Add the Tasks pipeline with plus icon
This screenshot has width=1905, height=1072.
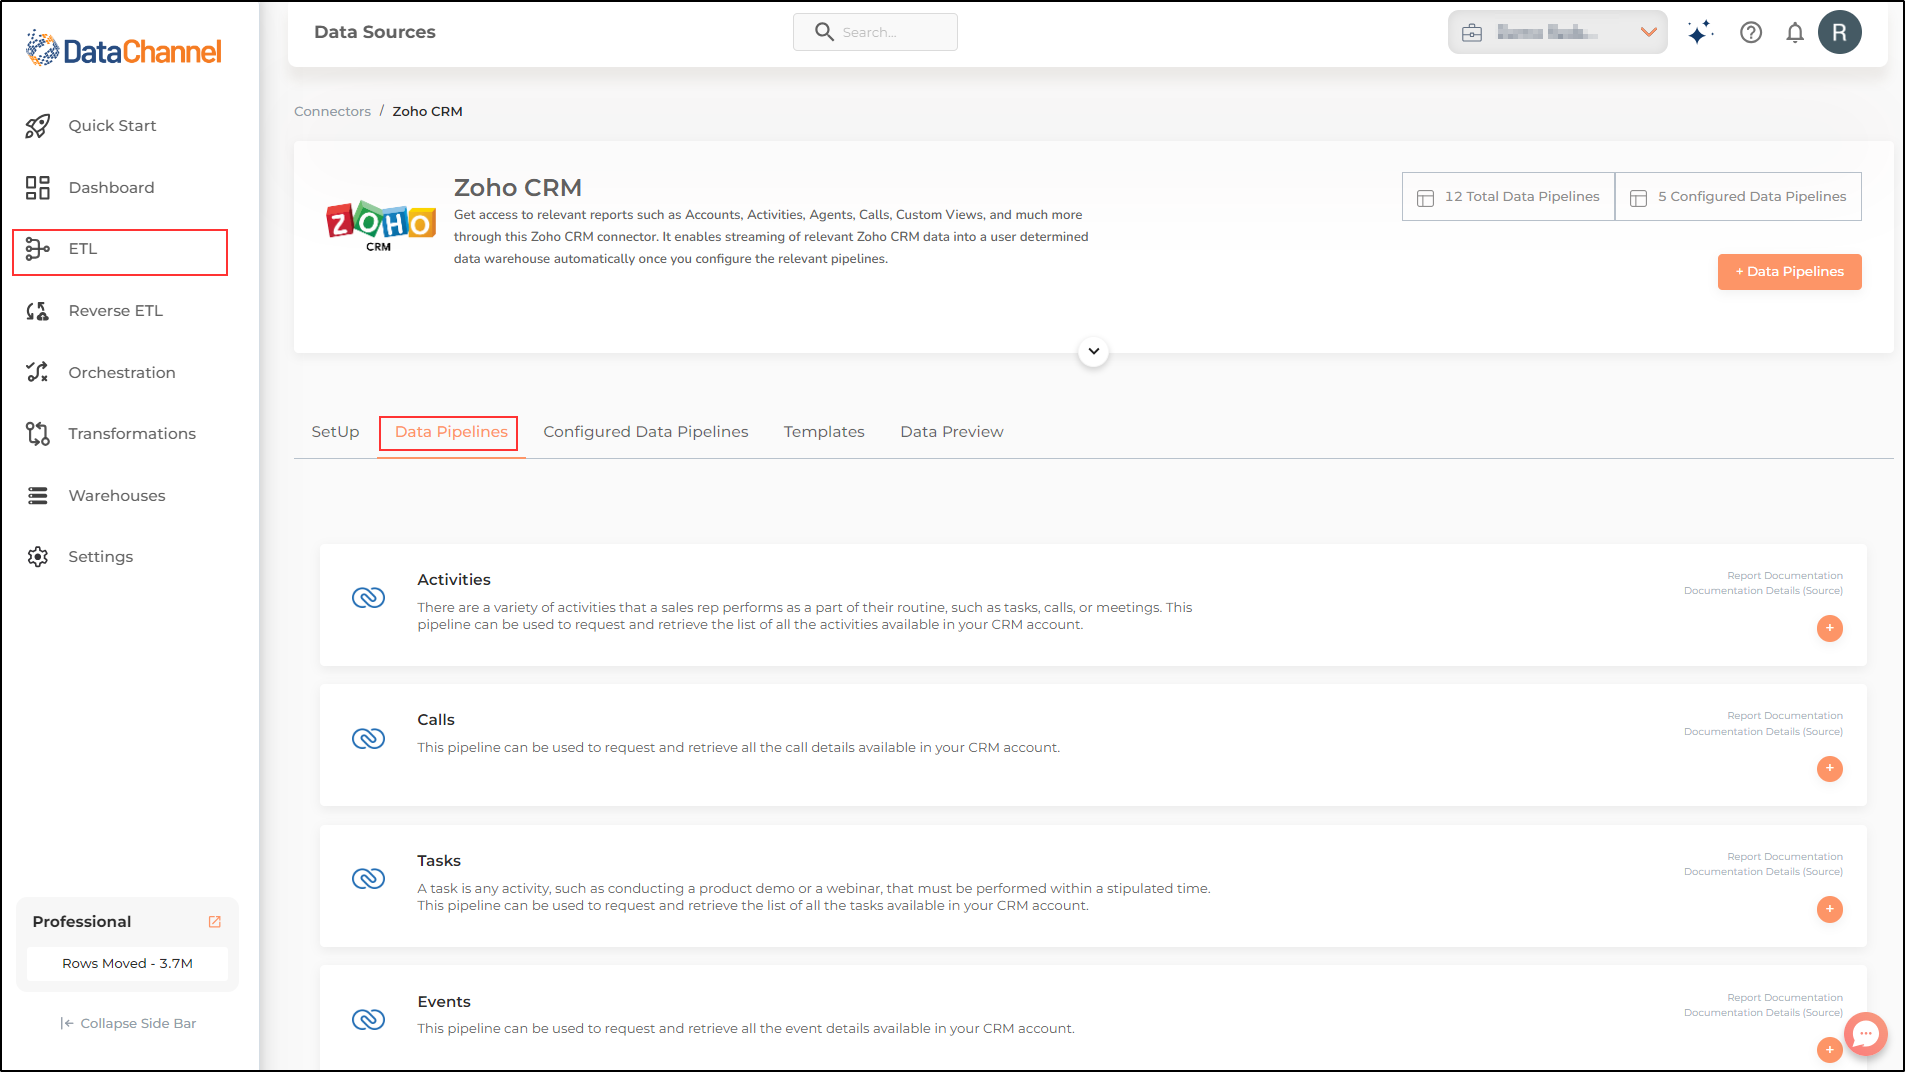tap(1830, 909)
